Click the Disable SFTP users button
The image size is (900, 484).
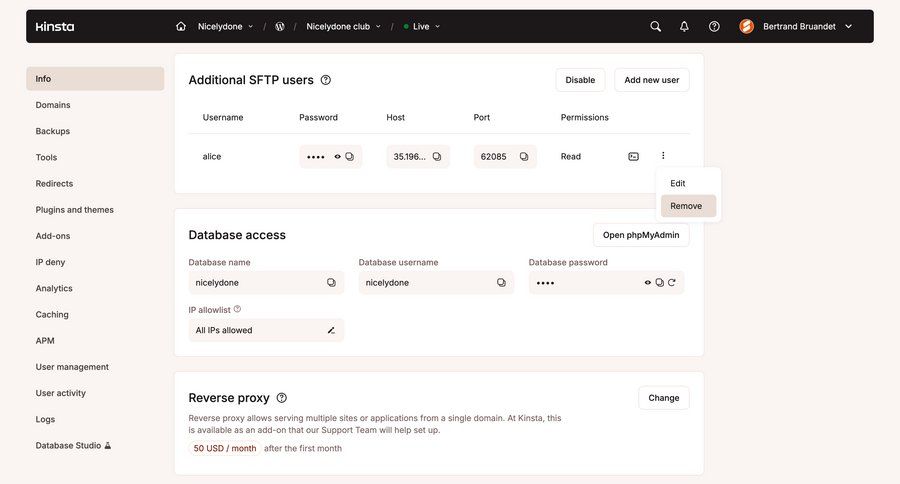(580, 80)
